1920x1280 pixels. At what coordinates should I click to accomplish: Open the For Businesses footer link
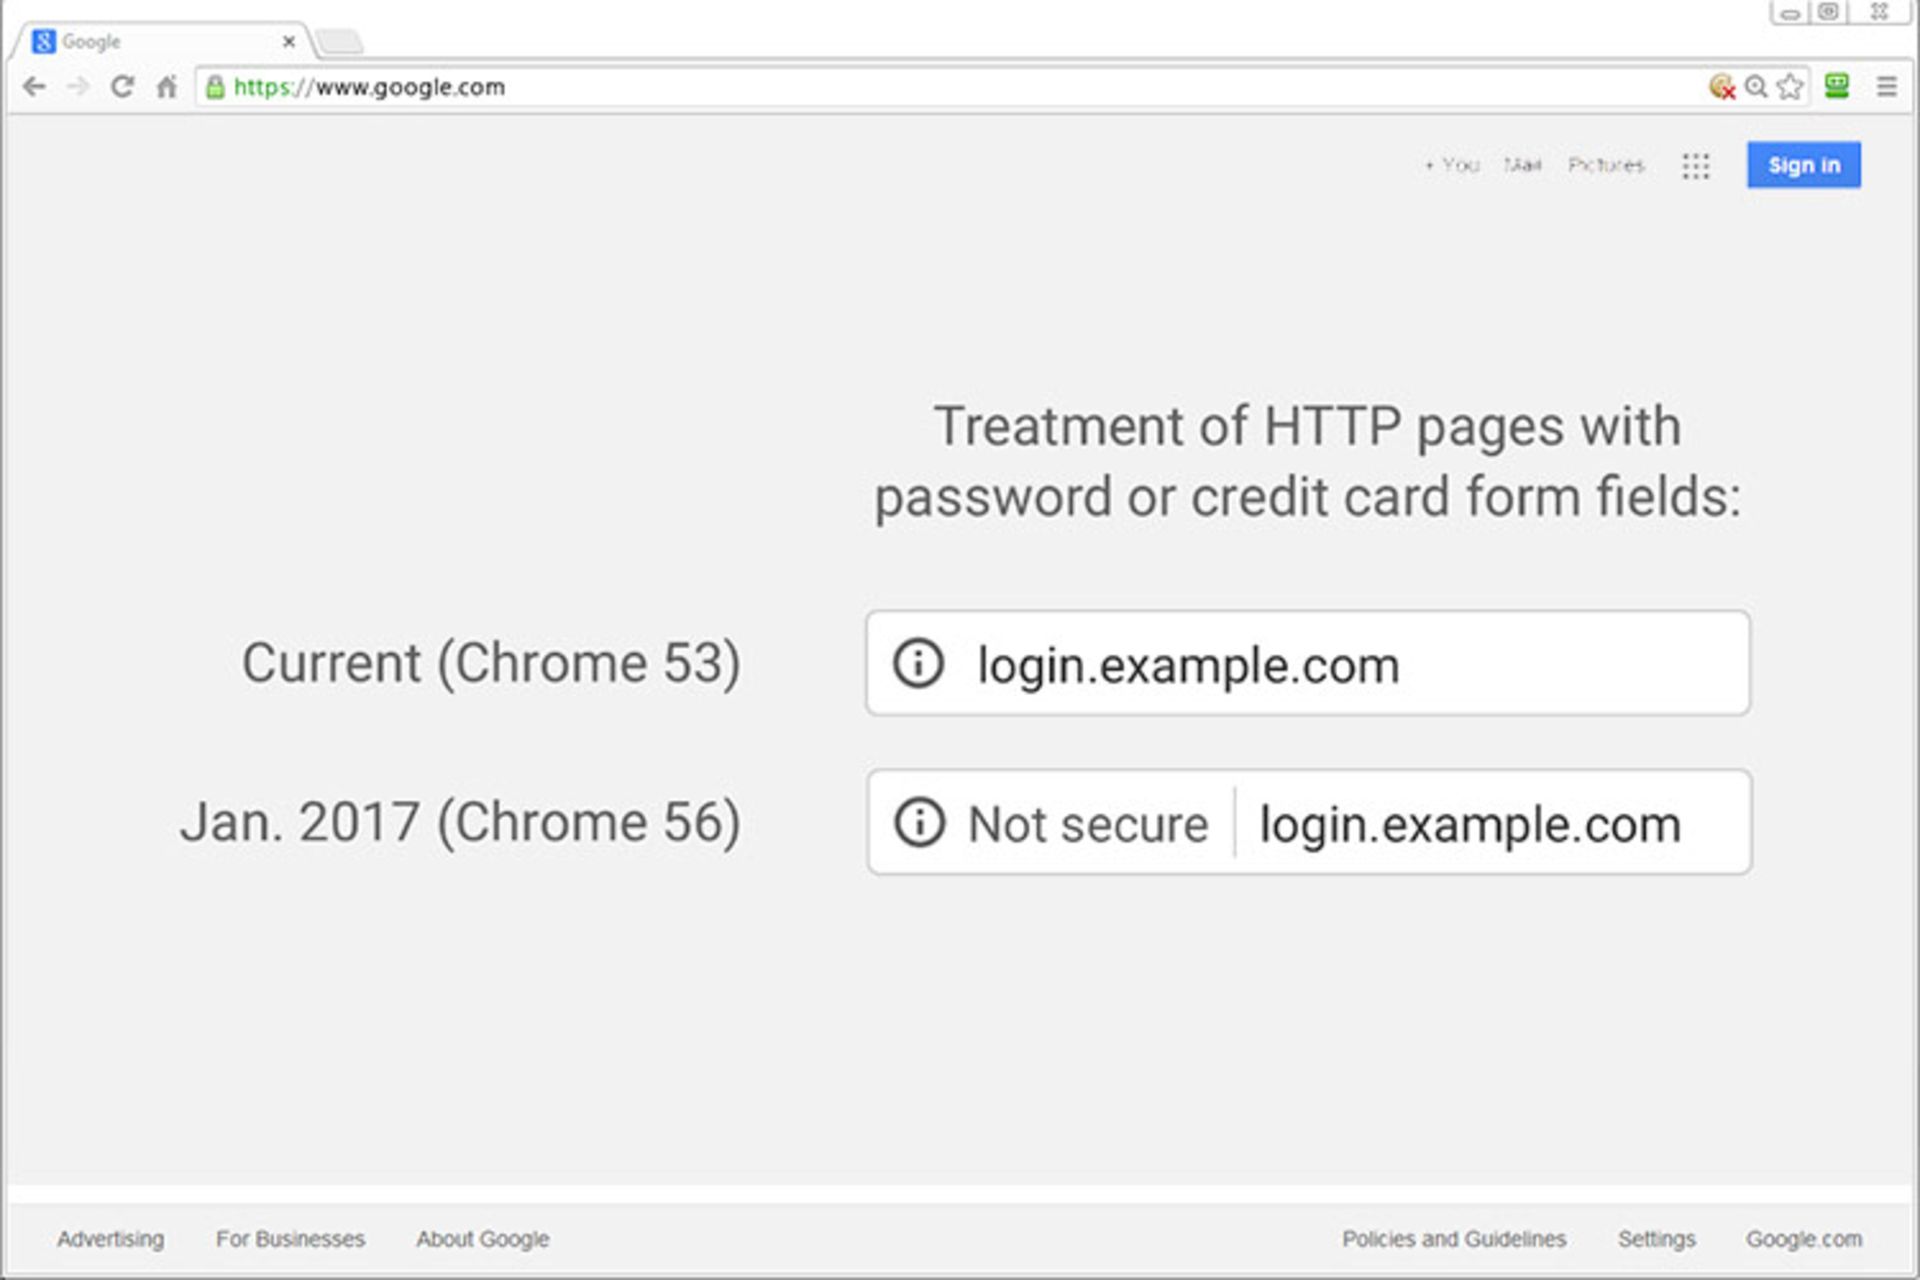290,1239
